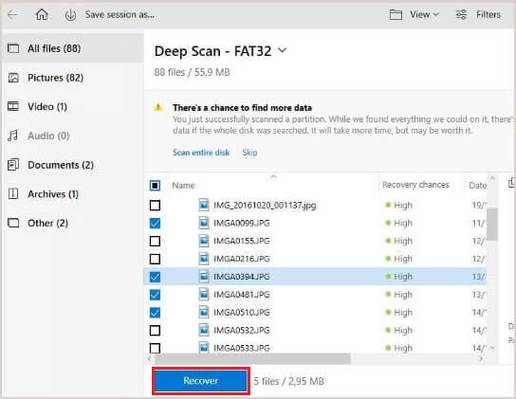Select the Archives (1) category icon

click(13, 194)
